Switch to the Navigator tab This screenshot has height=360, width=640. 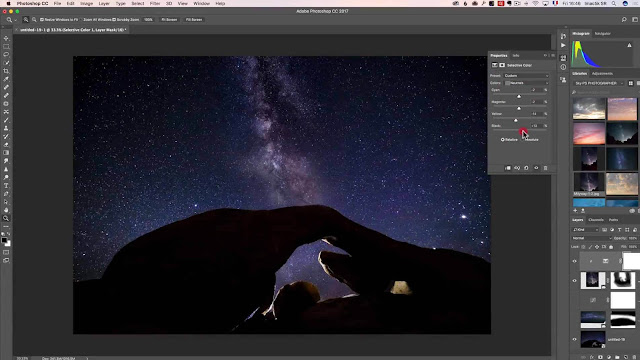(x=602, y=33)
